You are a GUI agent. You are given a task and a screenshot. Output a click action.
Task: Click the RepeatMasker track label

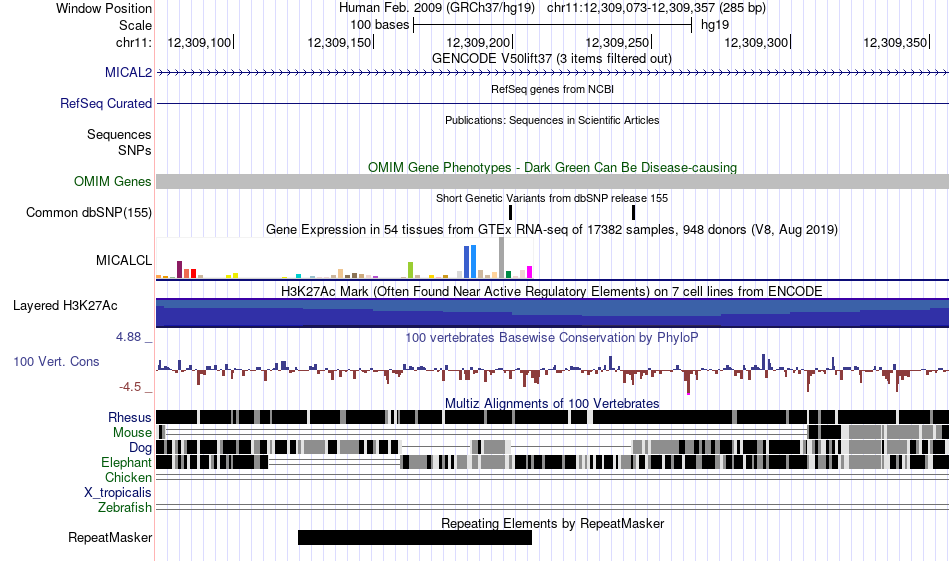click(110, 537)
